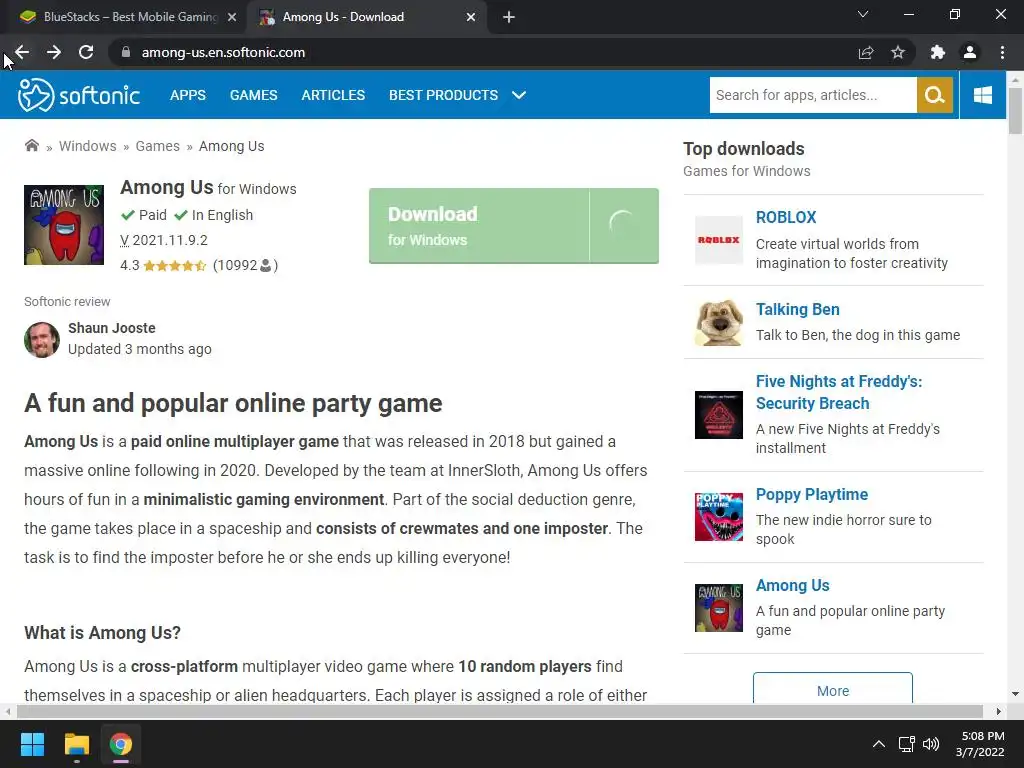Open the taskbar clock showing 5:08 PM

pos(980,744)
